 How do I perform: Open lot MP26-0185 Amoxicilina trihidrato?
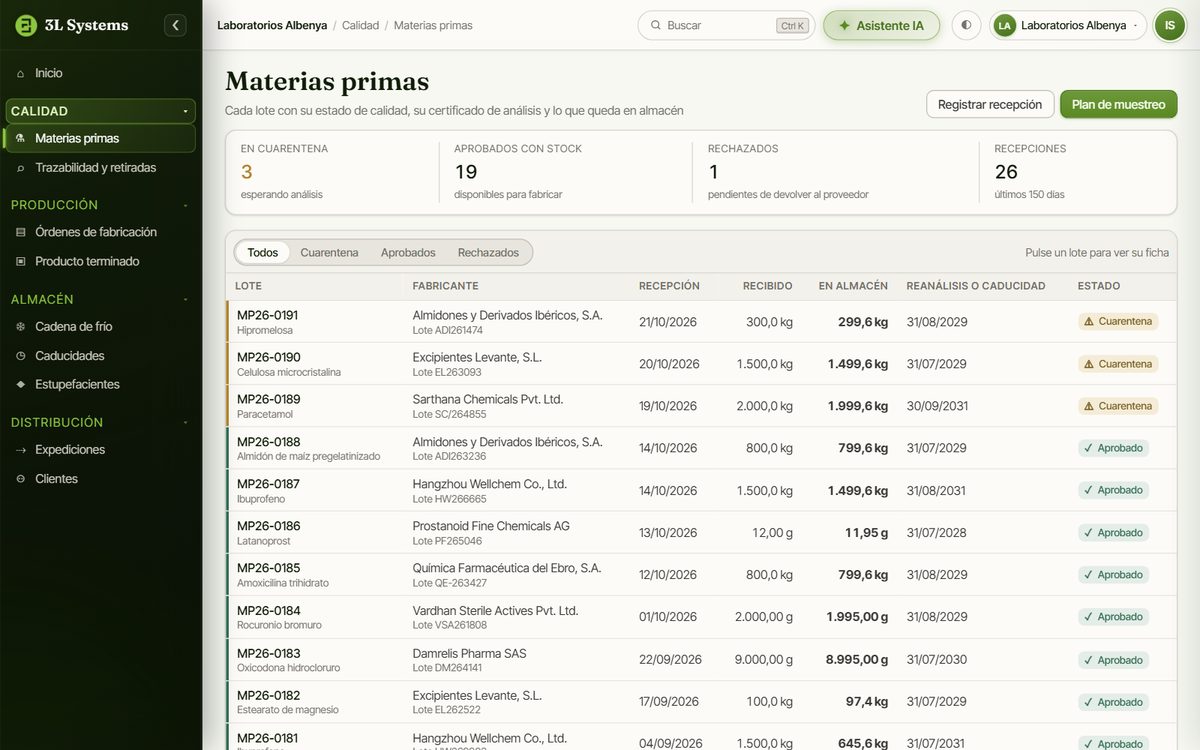(701, 575)
